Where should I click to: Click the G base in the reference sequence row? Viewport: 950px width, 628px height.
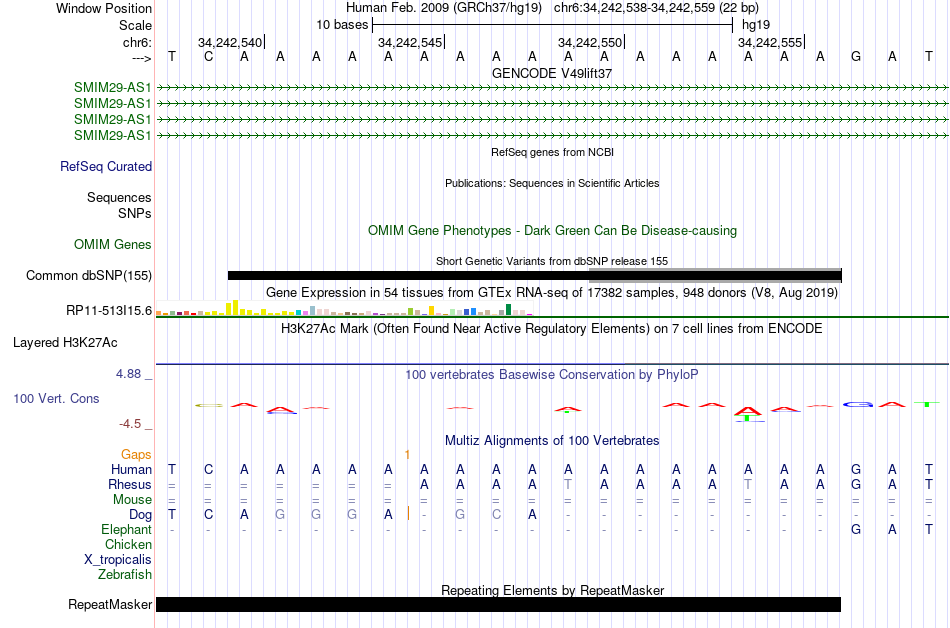tap(856, 57)
